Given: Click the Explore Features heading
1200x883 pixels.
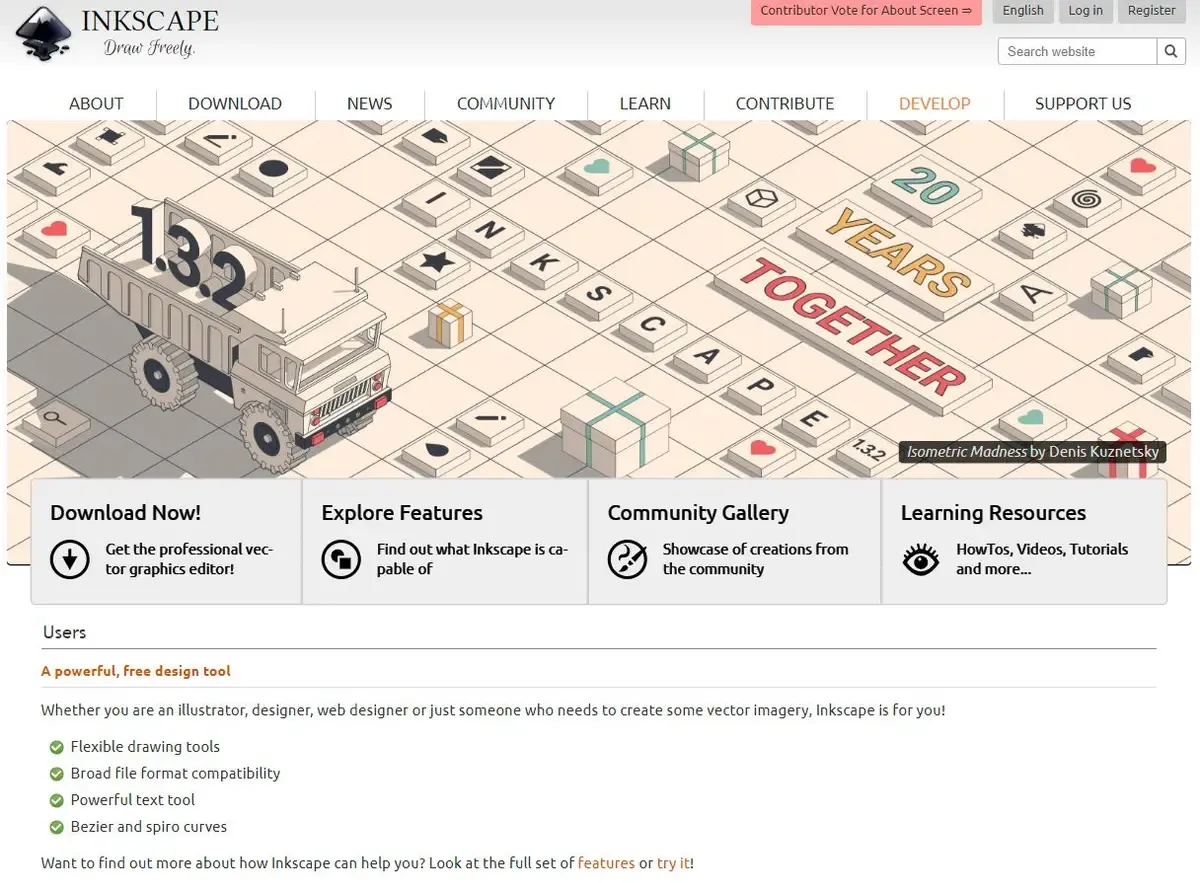Looking at the screenshot, I should [x=402, y=513].
